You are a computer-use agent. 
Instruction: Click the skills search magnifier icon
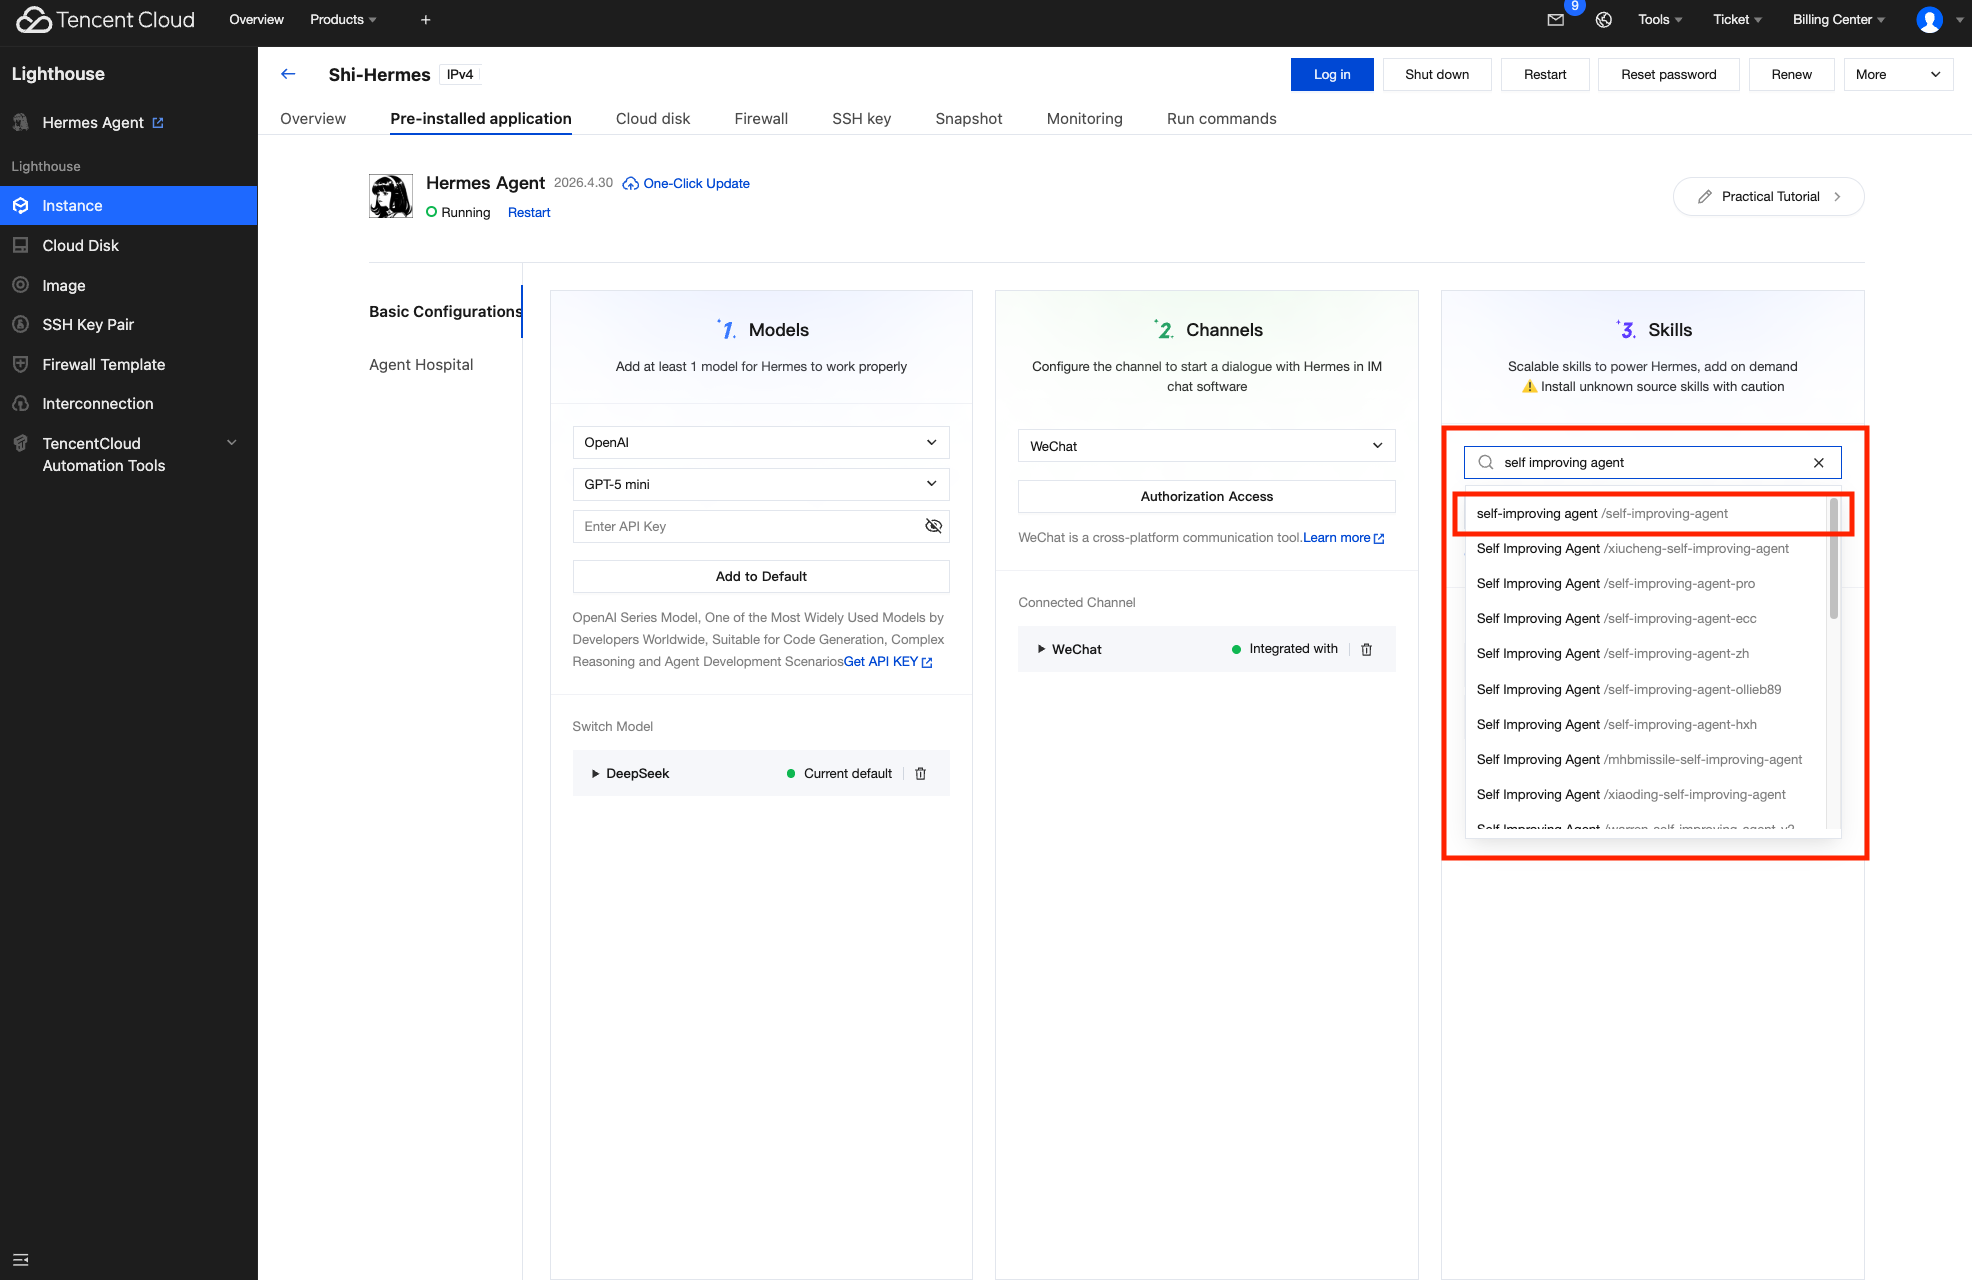[x=1486, y=462]
